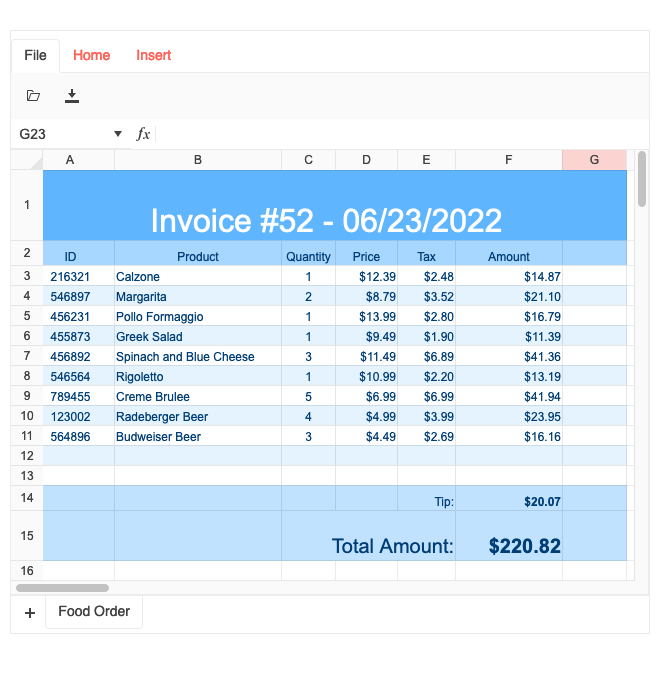The image size is (660, 694).
Task: Add a new sheet with plus icon
Action: [30, 613]
